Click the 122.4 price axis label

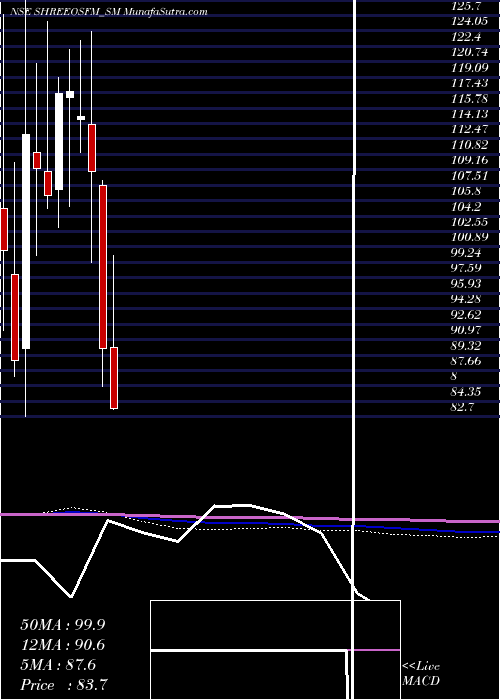[x=467, y=36]
